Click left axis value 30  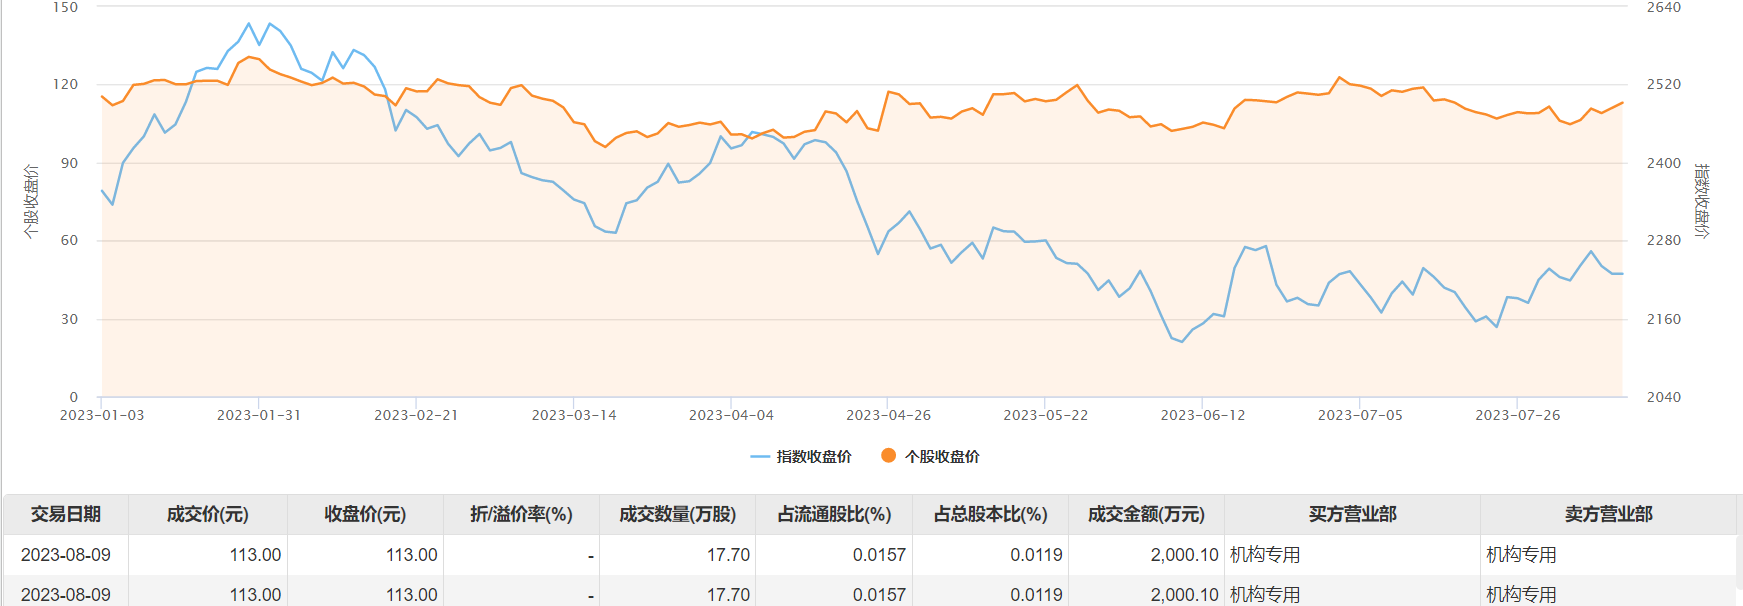coord(69,319)
